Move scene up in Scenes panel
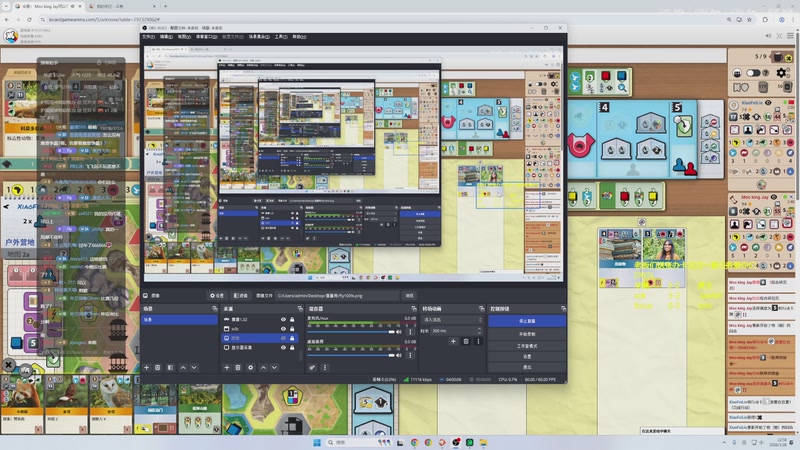 [183, 367]
